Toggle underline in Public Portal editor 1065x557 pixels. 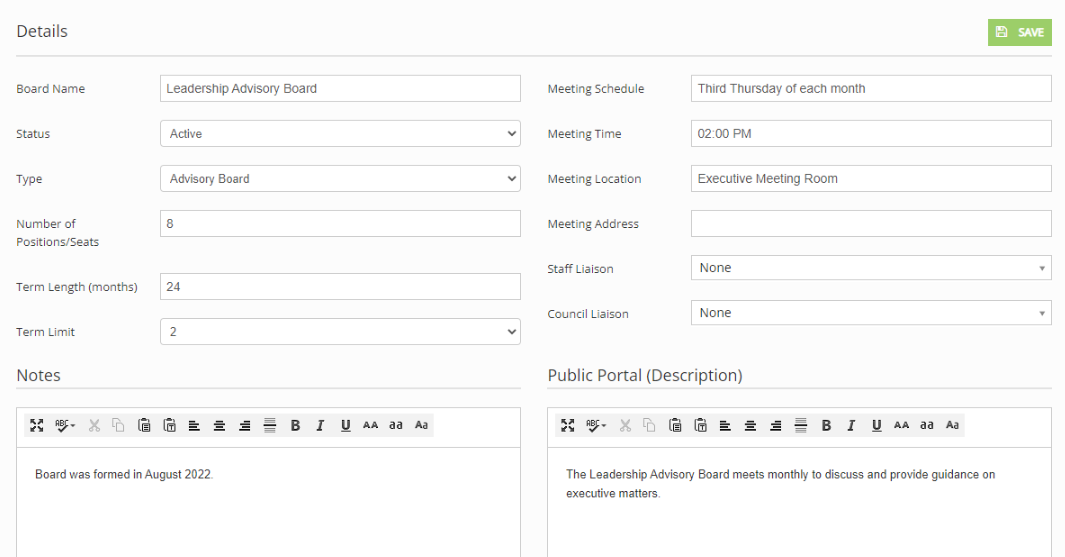[877, 425]
